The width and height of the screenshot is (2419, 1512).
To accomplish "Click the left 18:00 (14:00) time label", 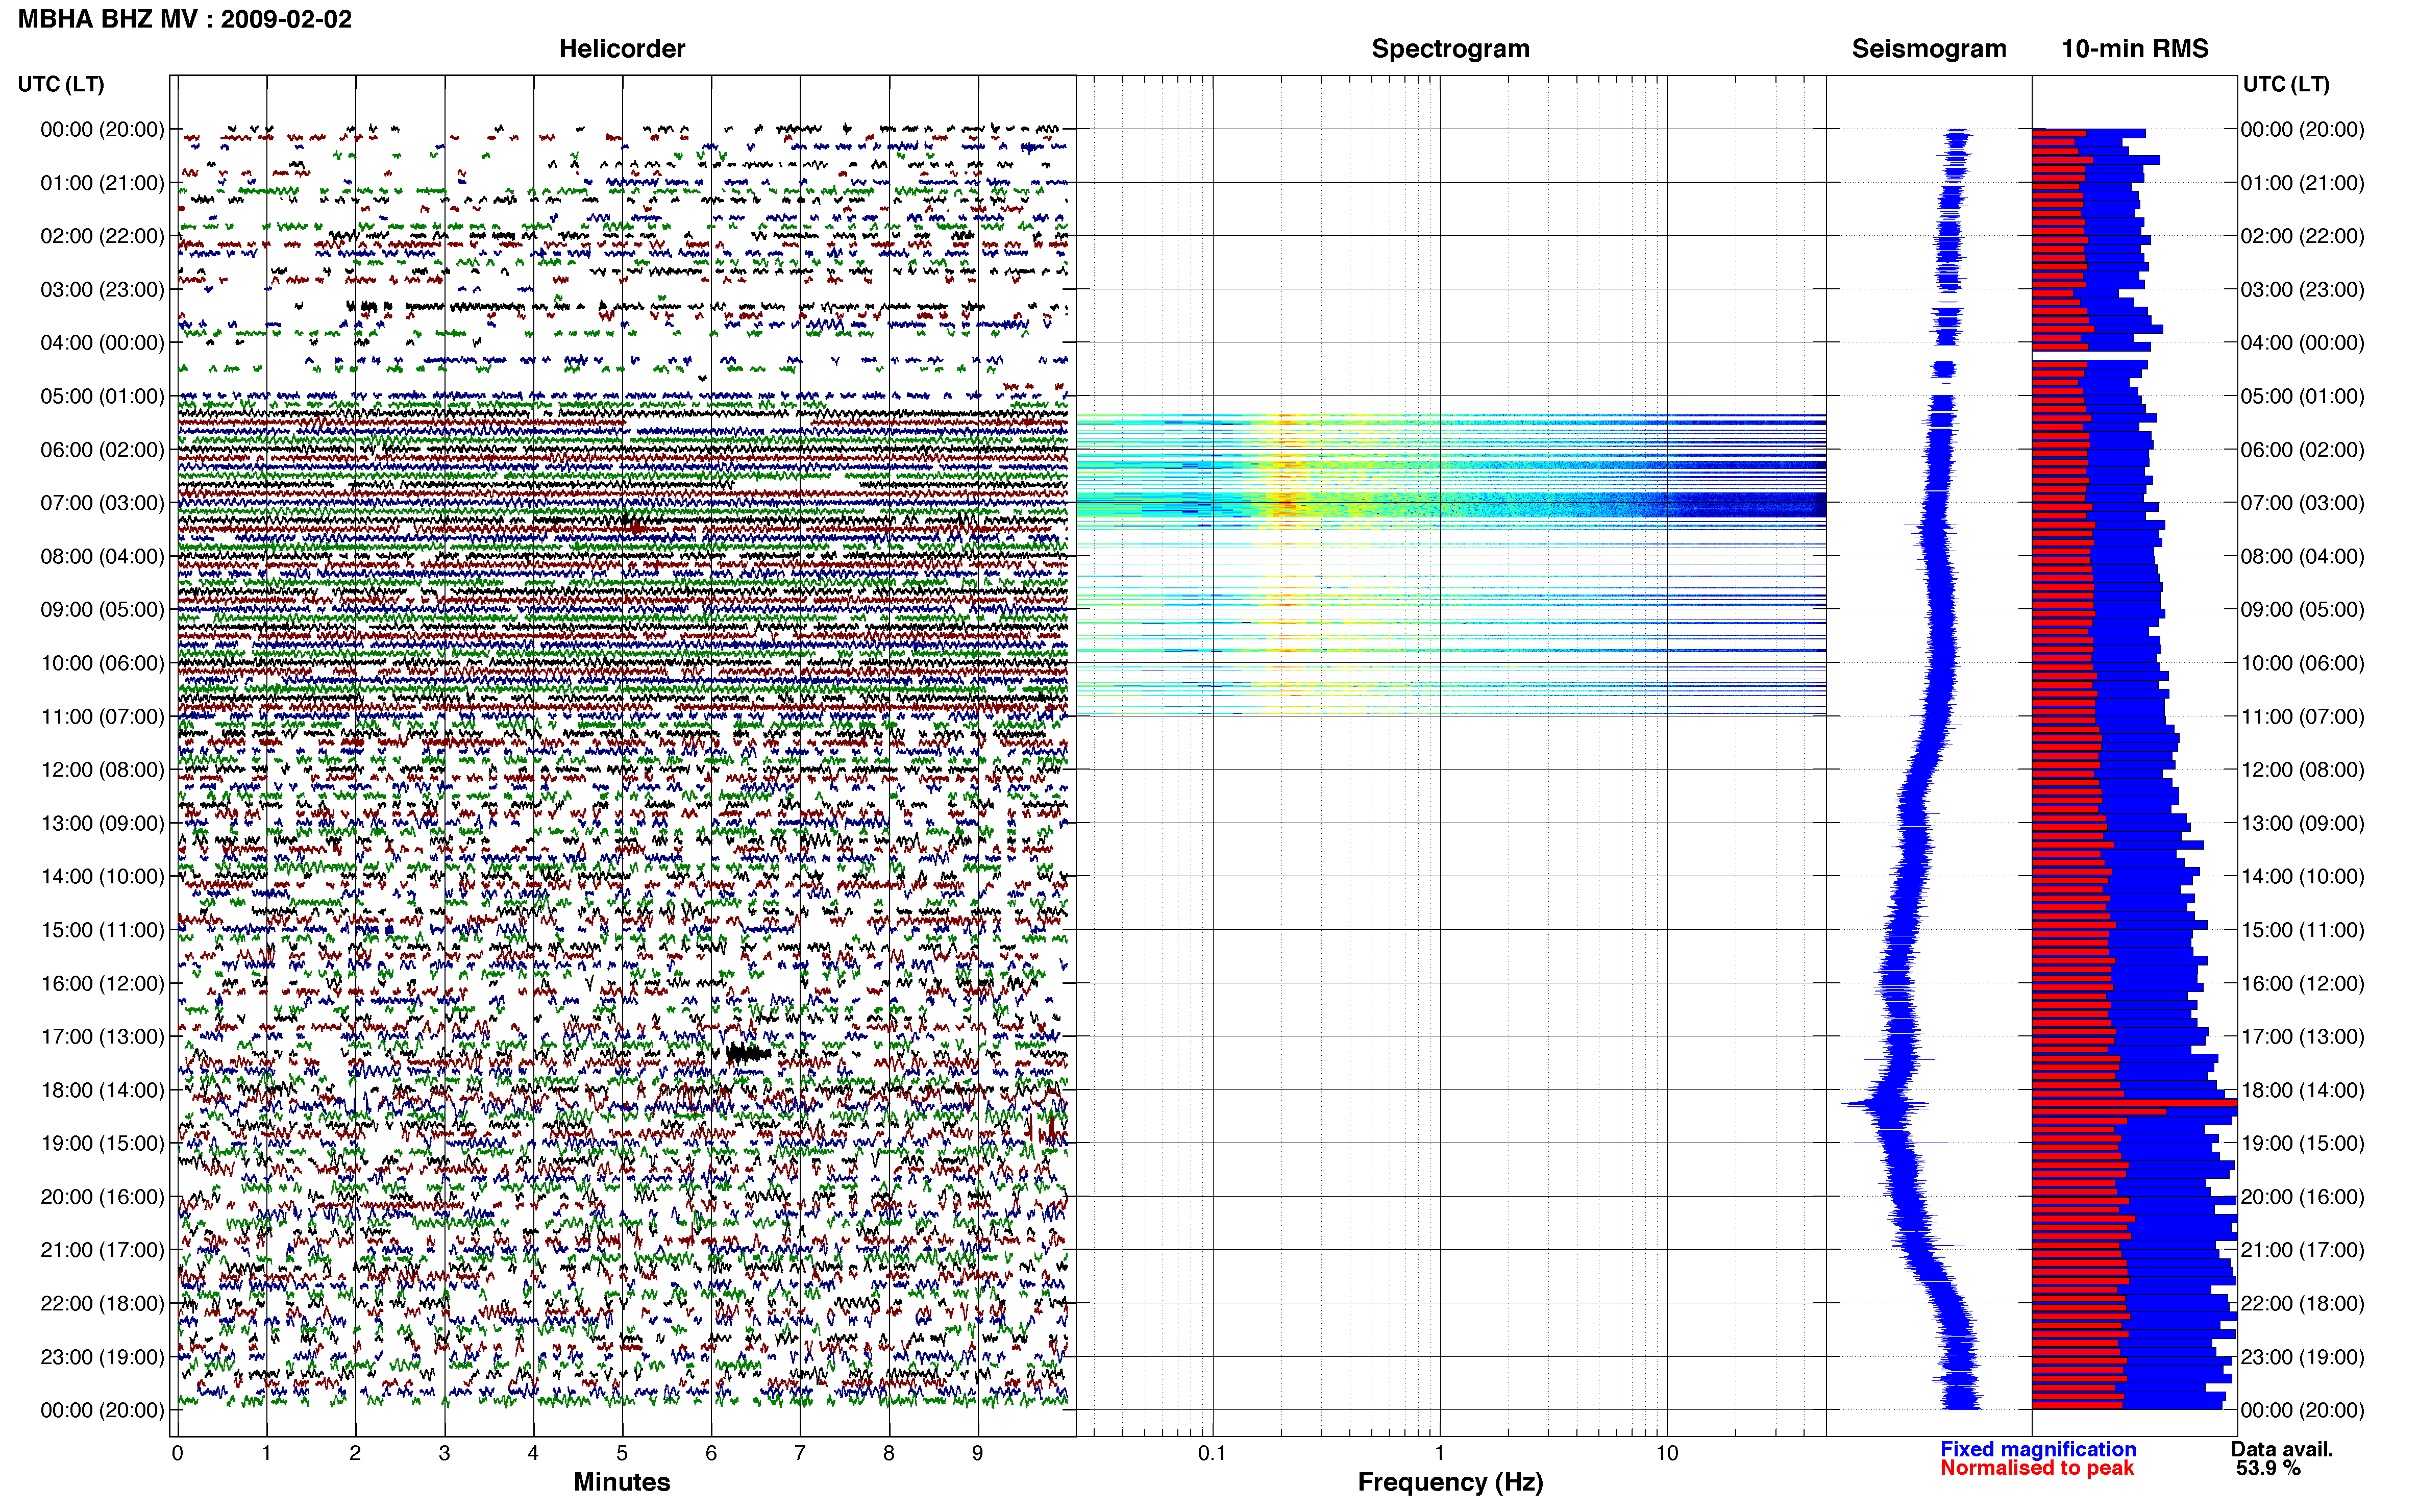I will 102,1090.
